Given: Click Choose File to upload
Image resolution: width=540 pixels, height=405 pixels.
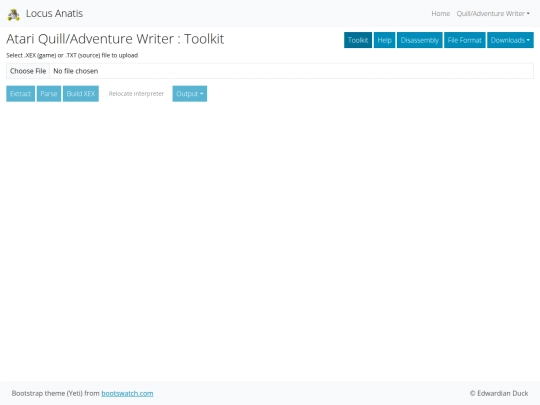Looking at the screenshot, I should 28,71.
